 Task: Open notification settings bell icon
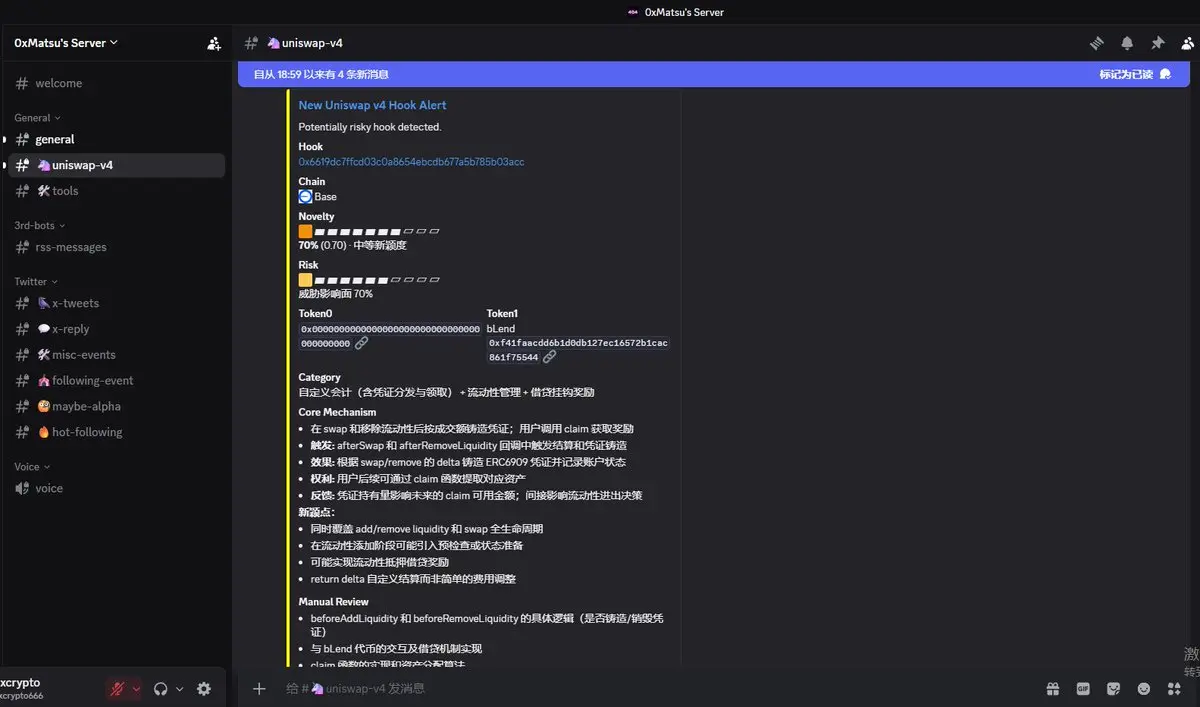(1127, 43)
